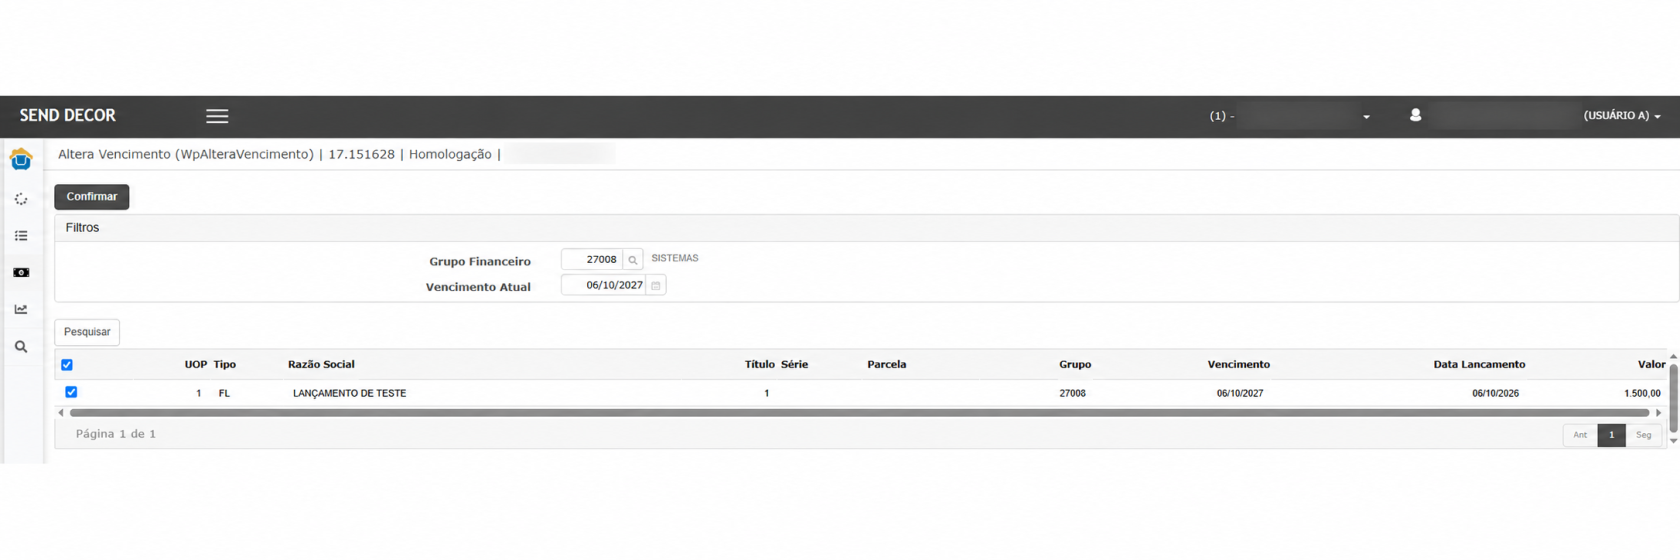The width and height of the screenshot is (1680, 560).
Task: Open the (USUÁRIO A) user dropdown
Action: 1622,116
